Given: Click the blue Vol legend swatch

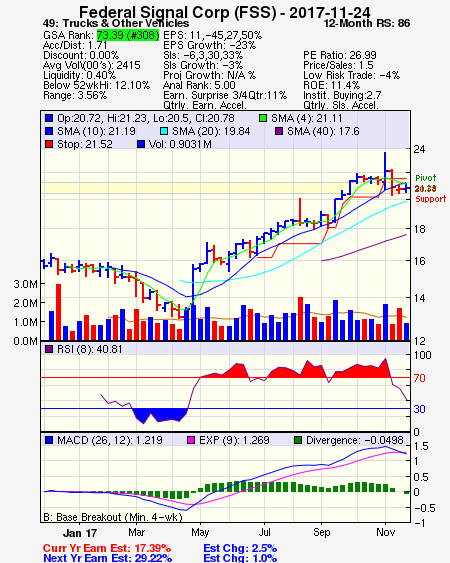Looking at the screenshot, I should 141,144.
